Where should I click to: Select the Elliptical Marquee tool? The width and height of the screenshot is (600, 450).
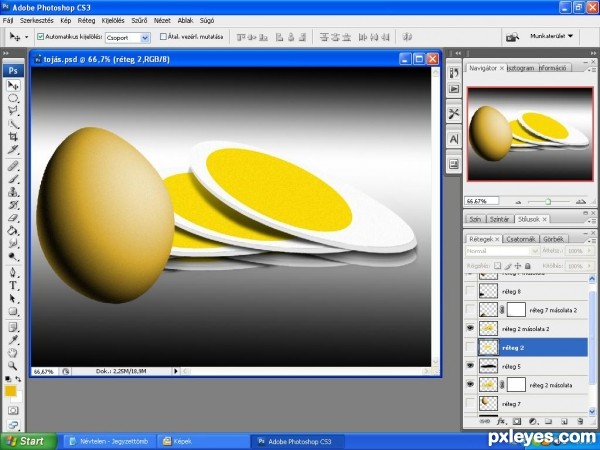[x=13, y=98]
